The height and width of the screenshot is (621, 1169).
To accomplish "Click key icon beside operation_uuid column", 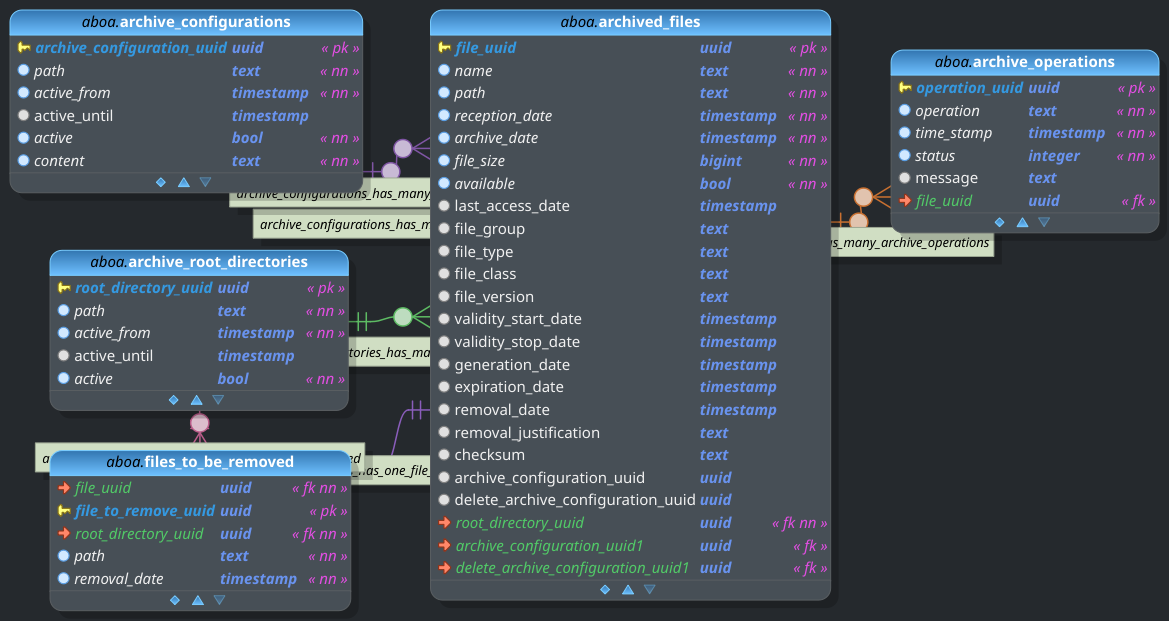I will [x=905, y=88].
